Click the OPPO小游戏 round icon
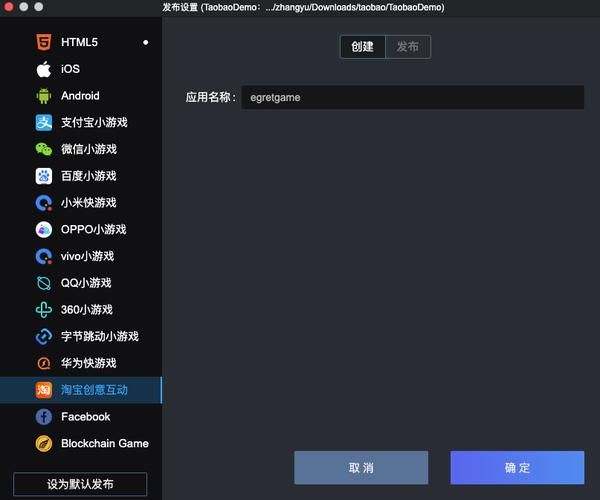 pos(44,230)
